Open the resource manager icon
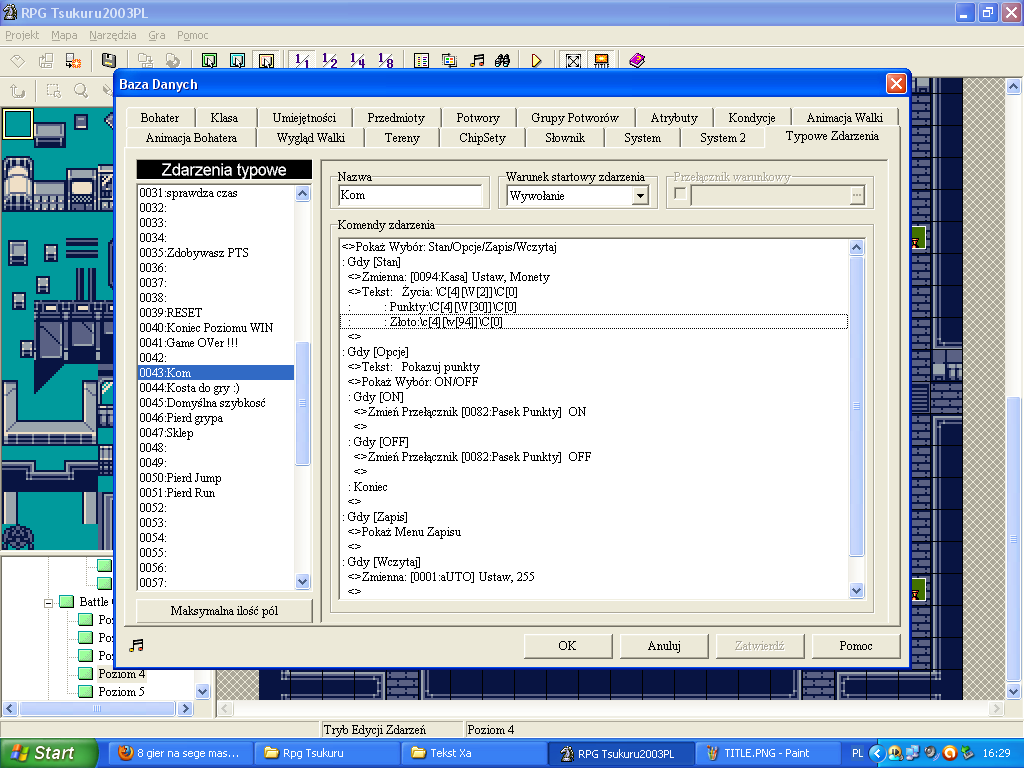 [x=449, y=61]
